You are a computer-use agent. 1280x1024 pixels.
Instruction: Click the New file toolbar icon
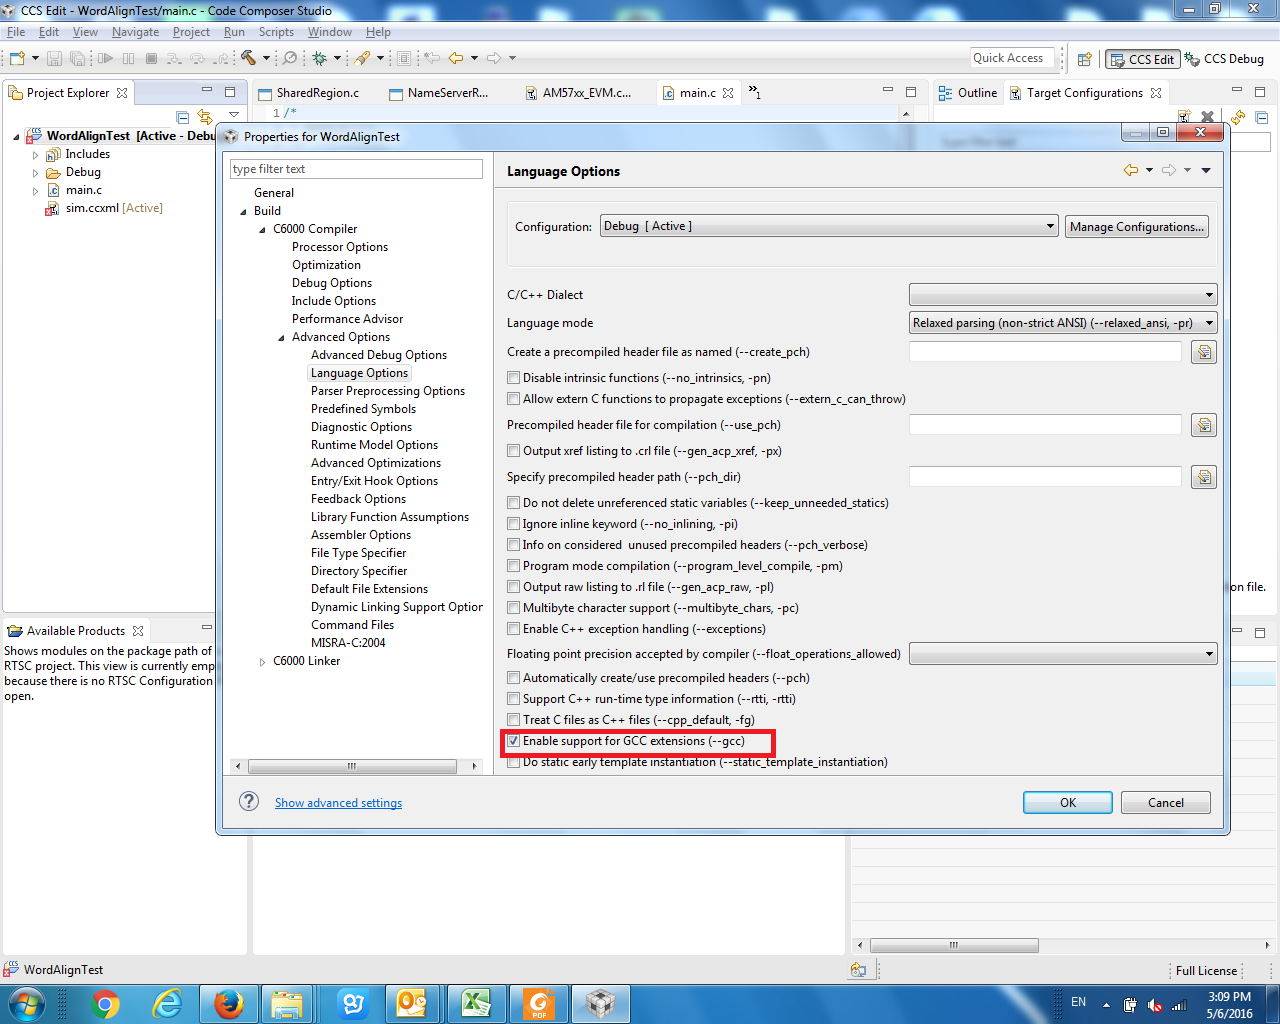pyautogui.click(x=17, y=58)
